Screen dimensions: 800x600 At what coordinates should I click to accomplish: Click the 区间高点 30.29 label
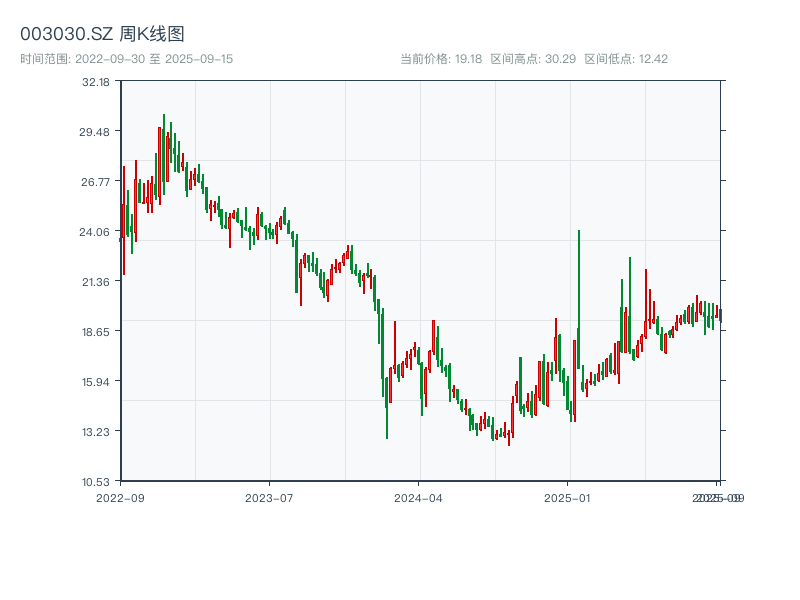pyautogui.click(x=533, y=59)
